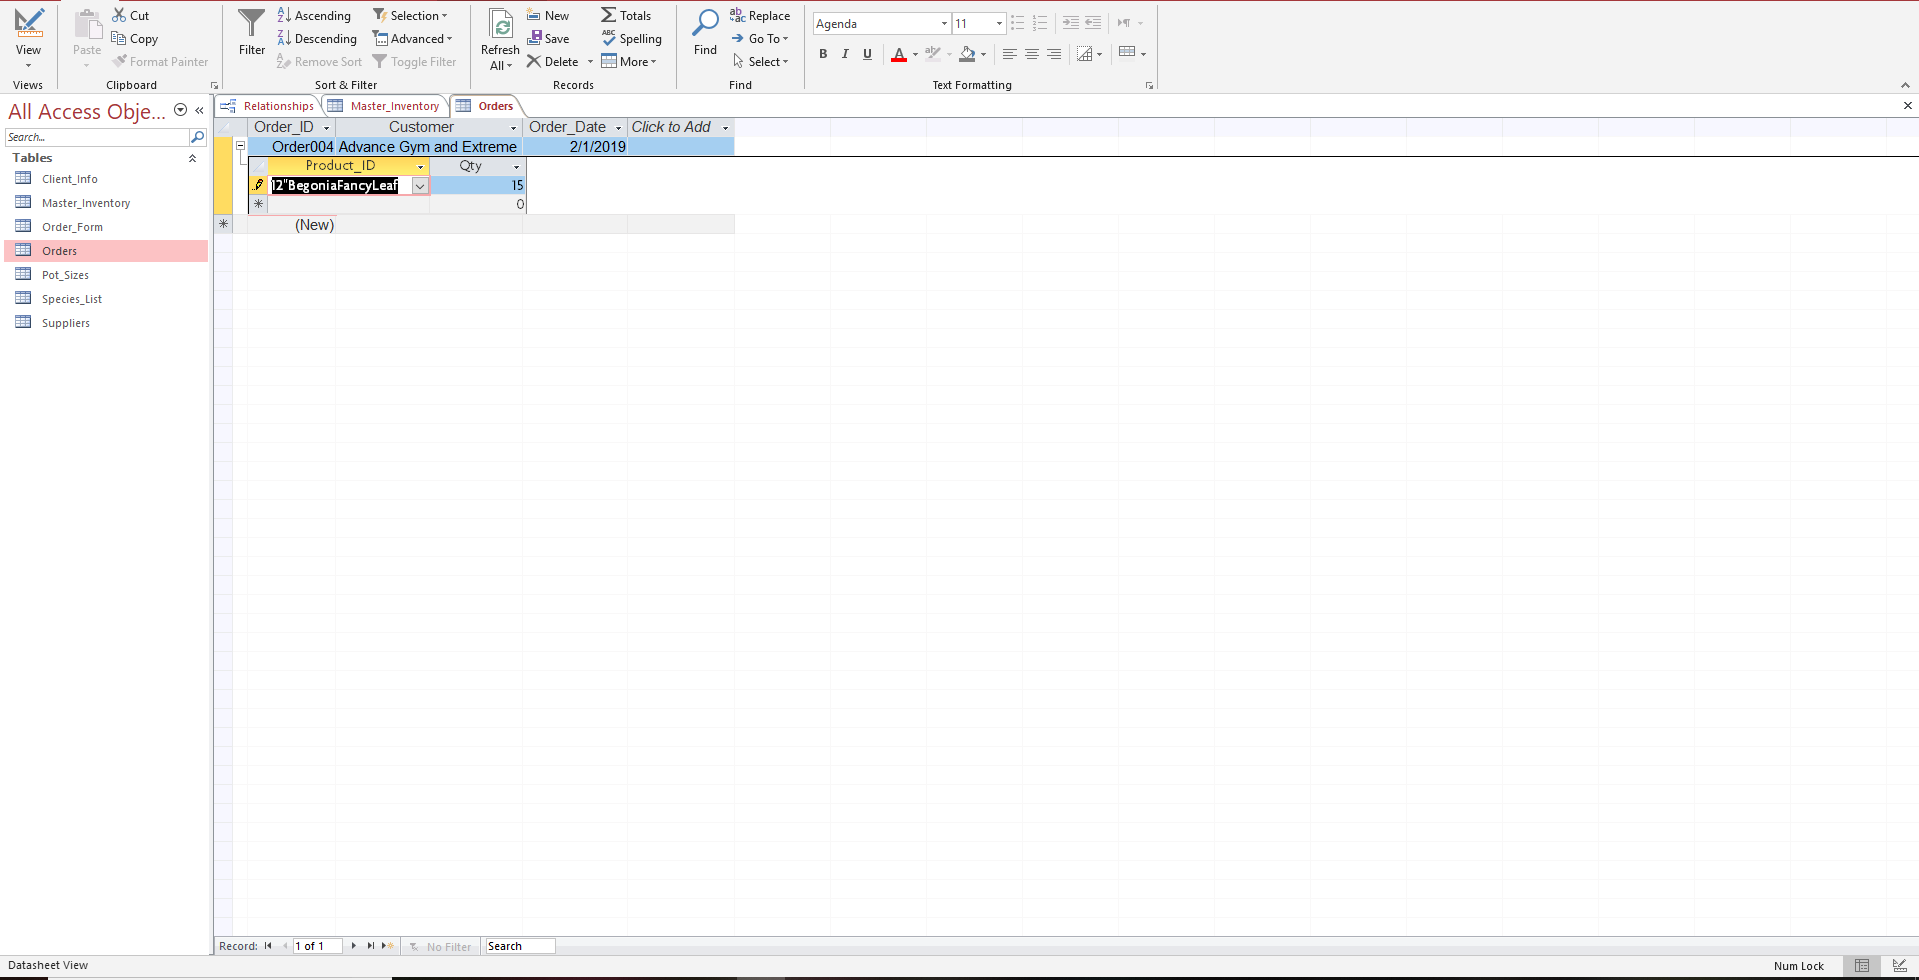Viewport: 1919px width, 980px height.
Task: Click the Select button in Find group
Action: pyautogui.click(x=760, y=61)
